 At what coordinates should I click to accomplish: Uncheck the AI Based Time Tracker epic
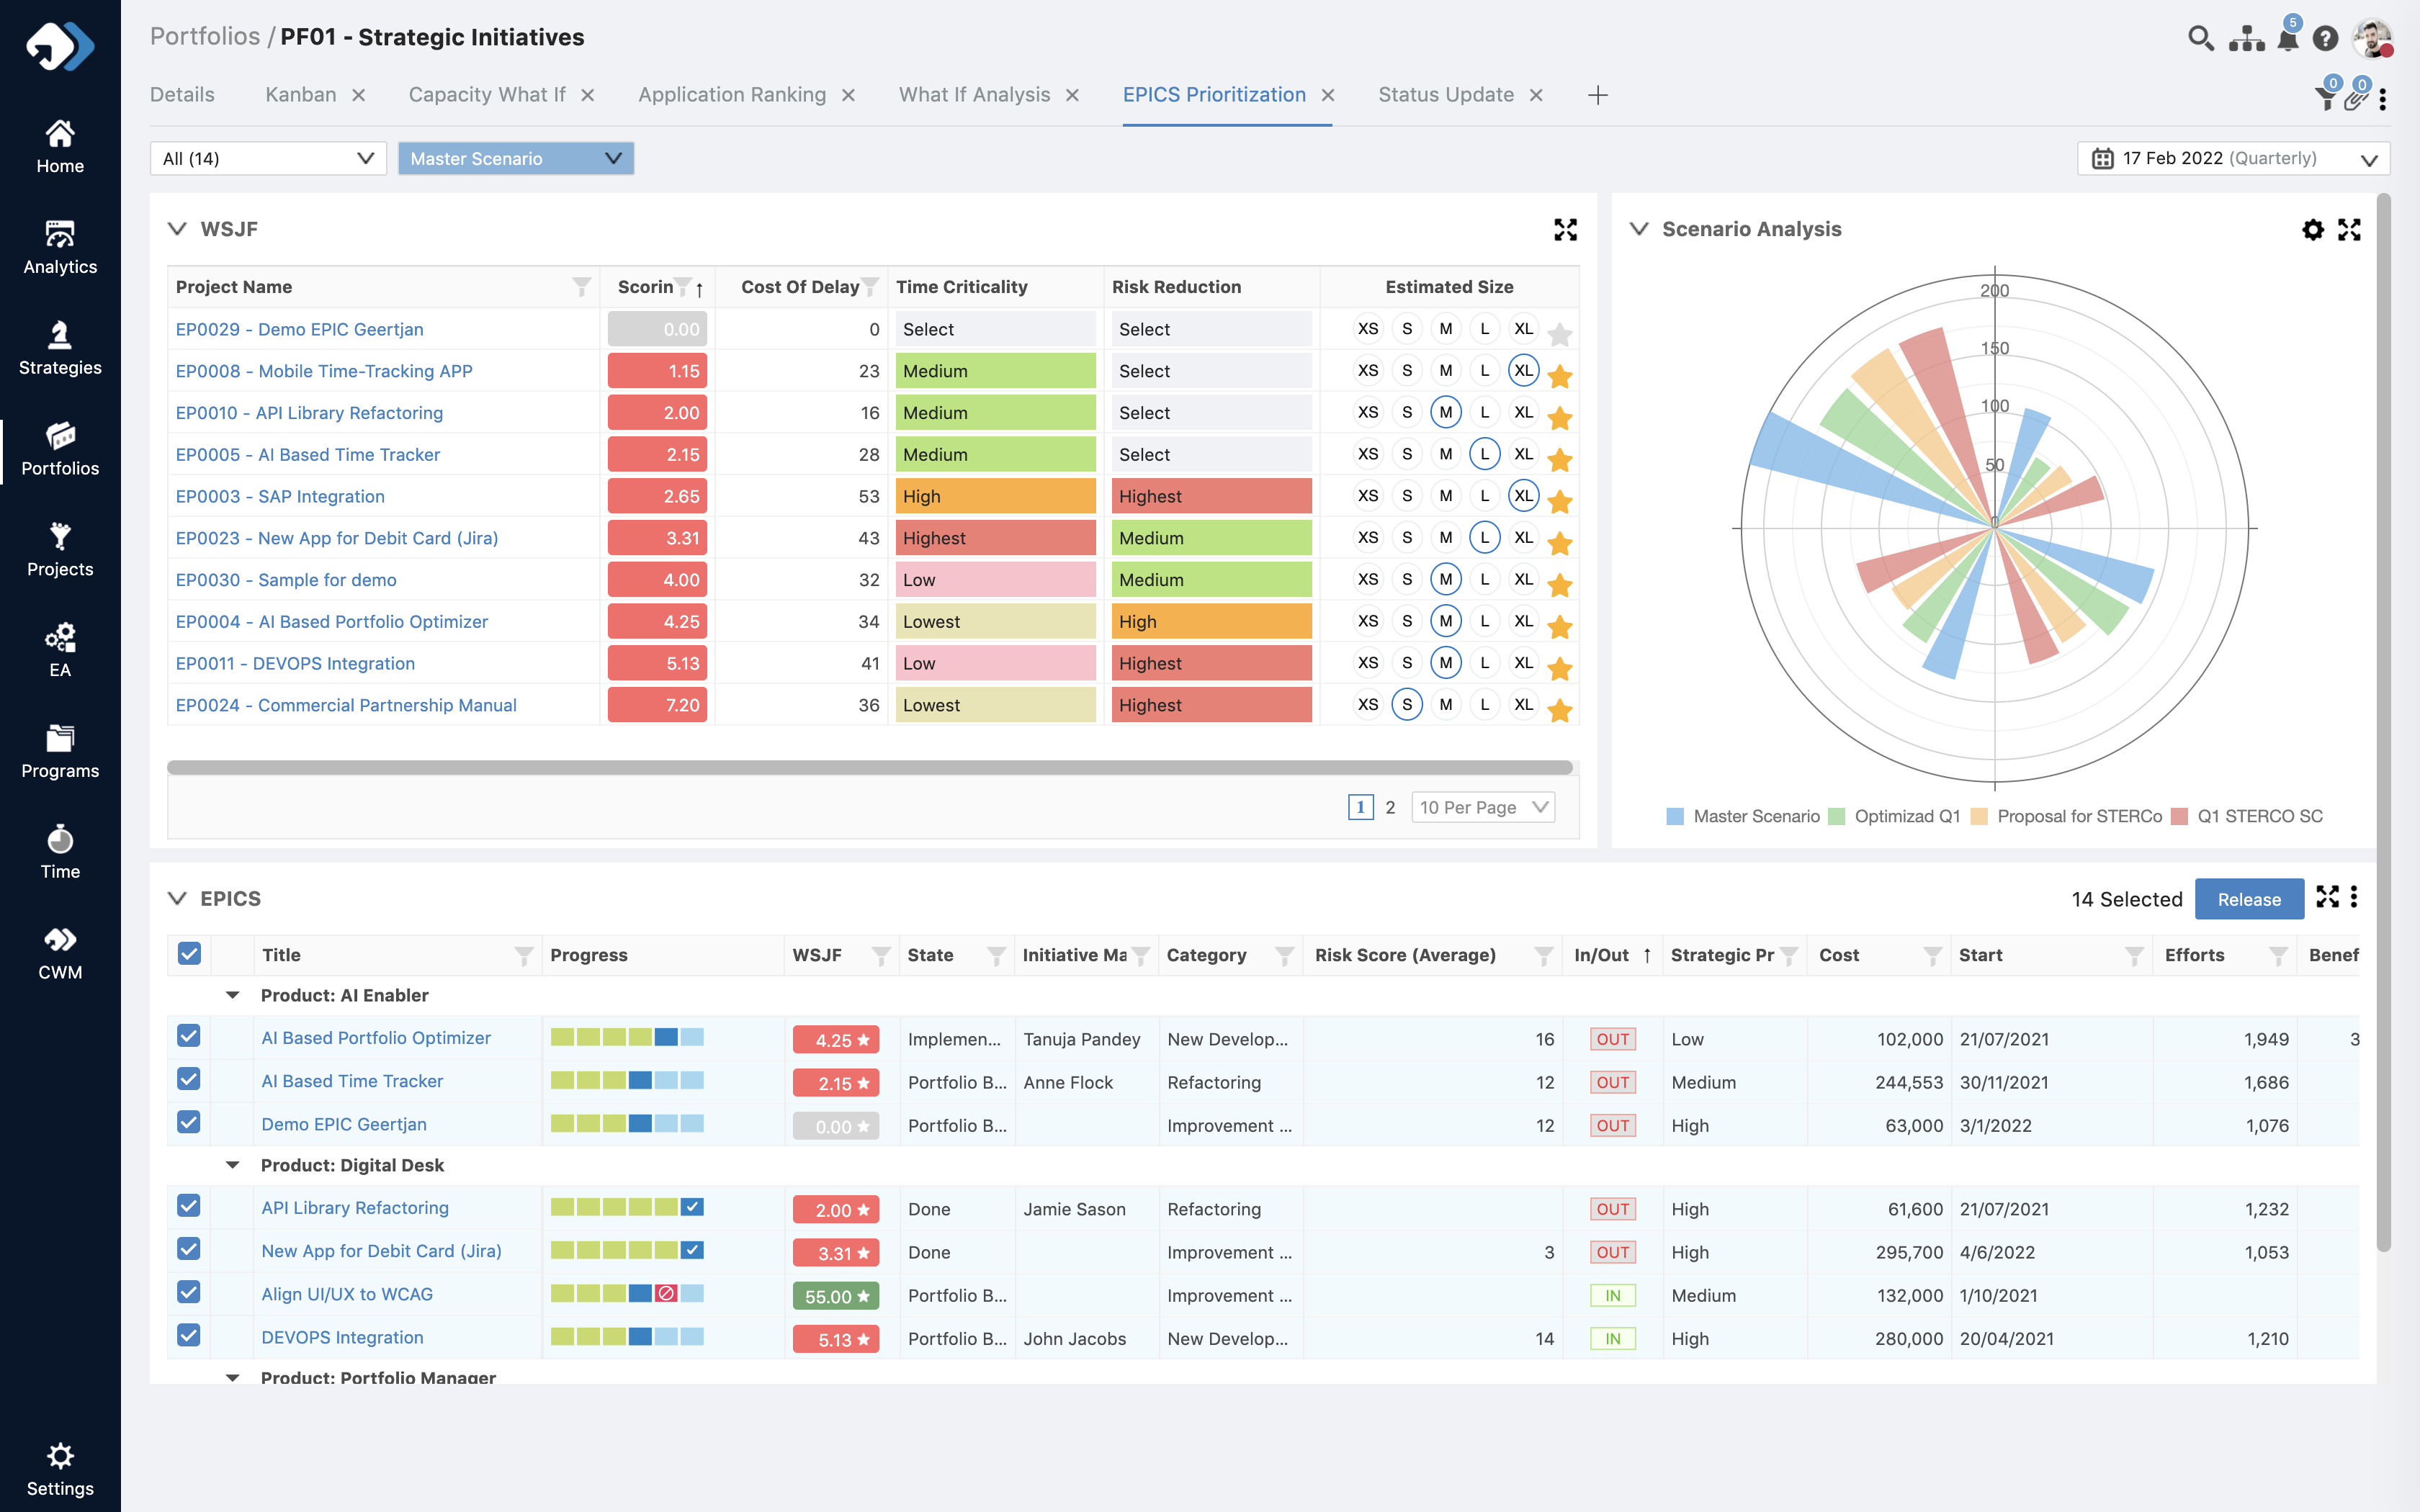(x=189, y=1080)
